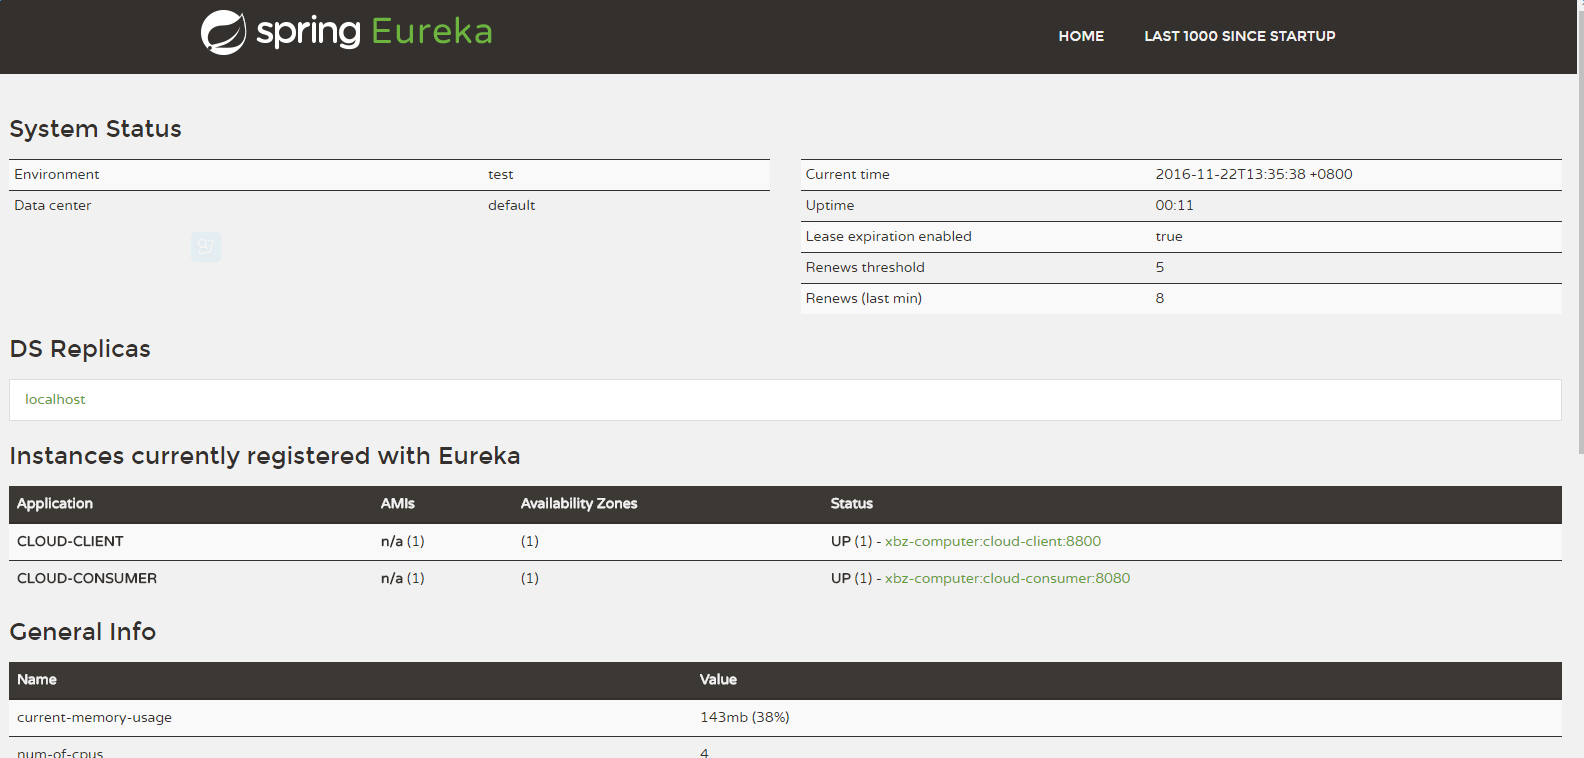The image size is (1584, 758).
Task: Click the spring Eureka title text
Action: [x=375, y=32]
